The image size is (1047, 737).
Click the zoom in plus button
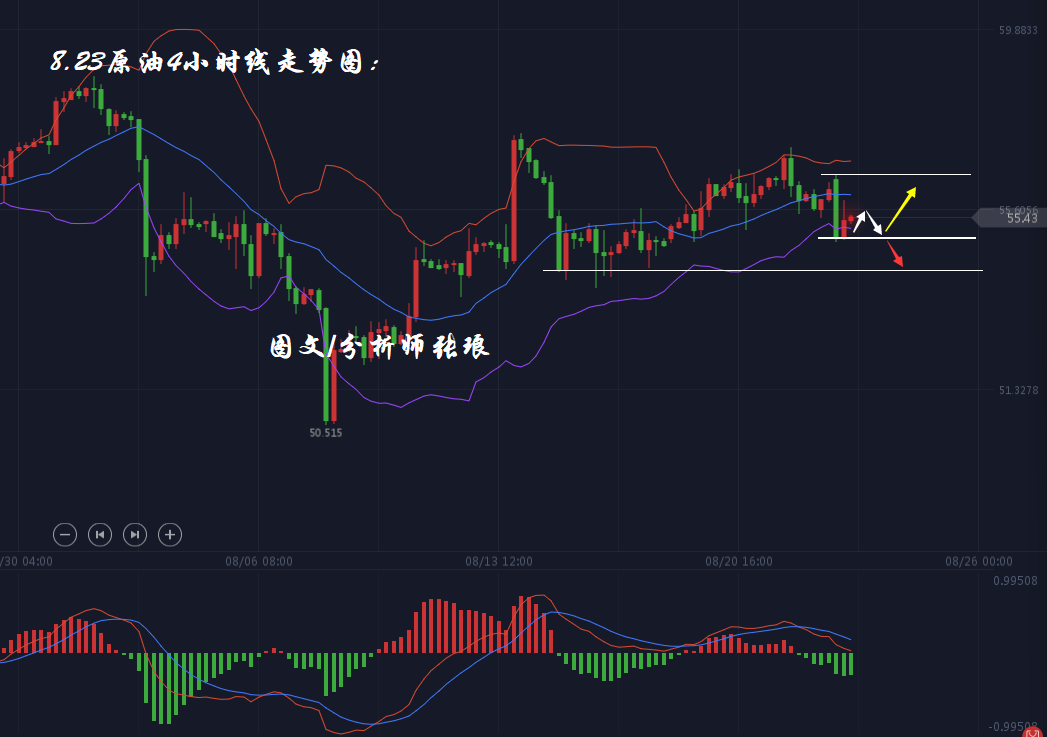pyautogui.click(x=170, y=535)
